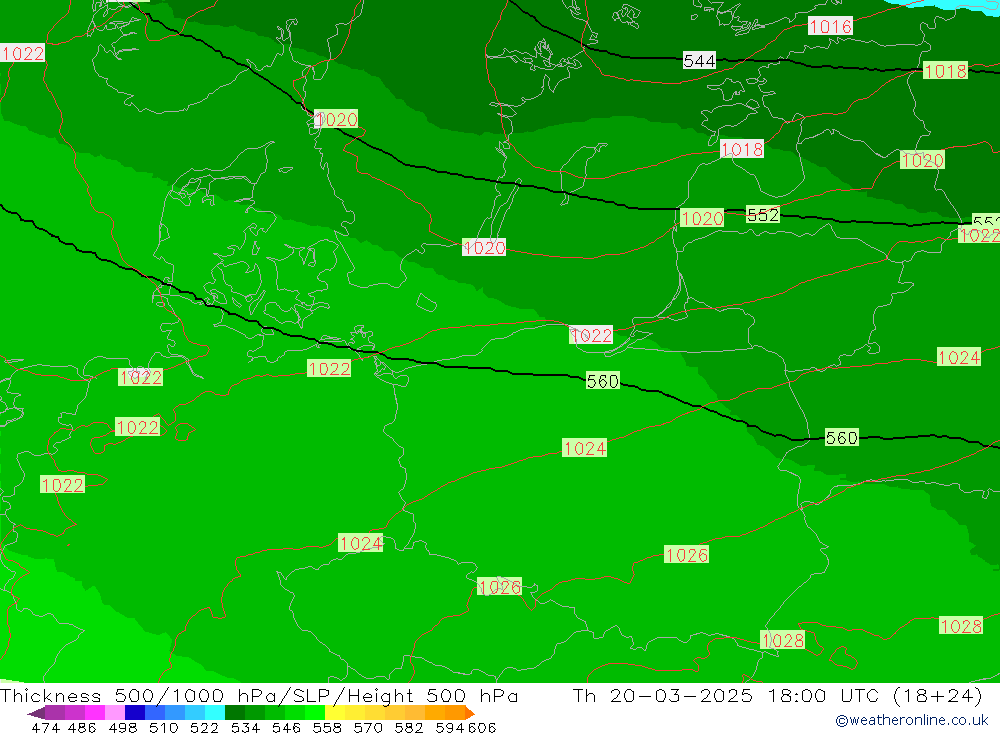Click the 1022 label in the top-left corner
This screenshot has height=733, width=1000.
pos(22,53)
